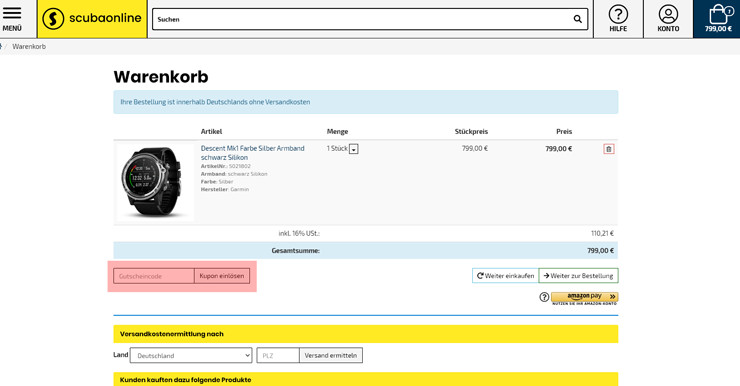Image resolution: width=740 pixels, height=386 pixels.
Task: Open the HILFE help icon
Action: [x=618, y=19]
